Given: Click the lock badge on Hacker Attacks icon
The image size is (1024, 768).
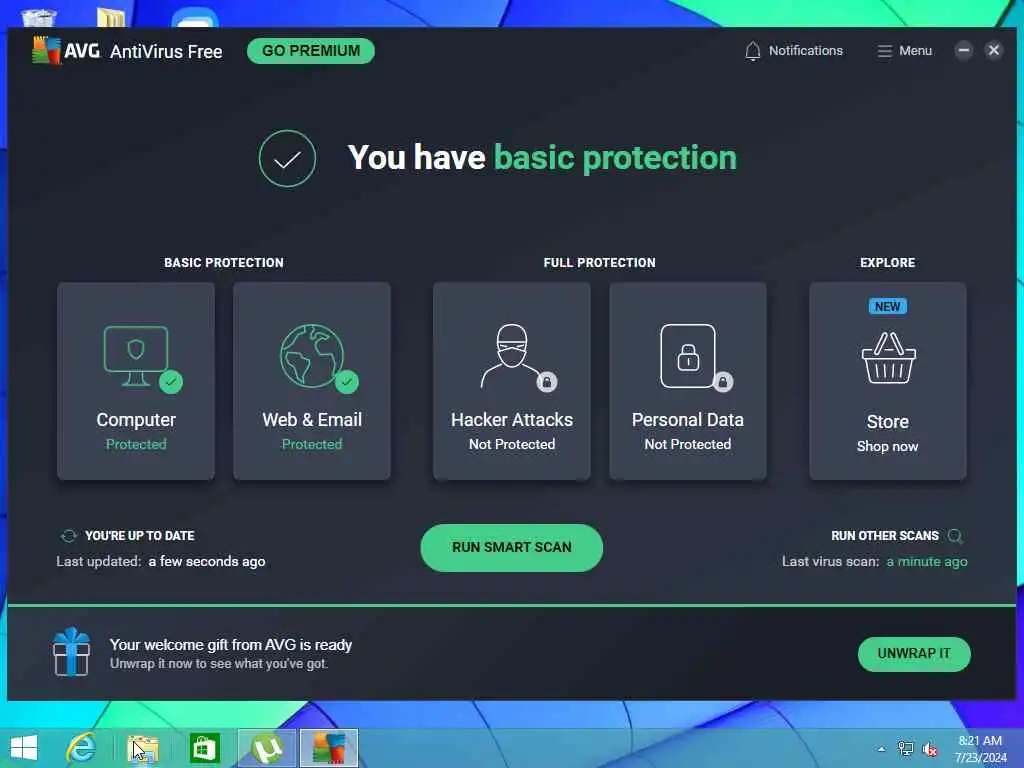Looking at the screenshot, I should tap(547, 382).
